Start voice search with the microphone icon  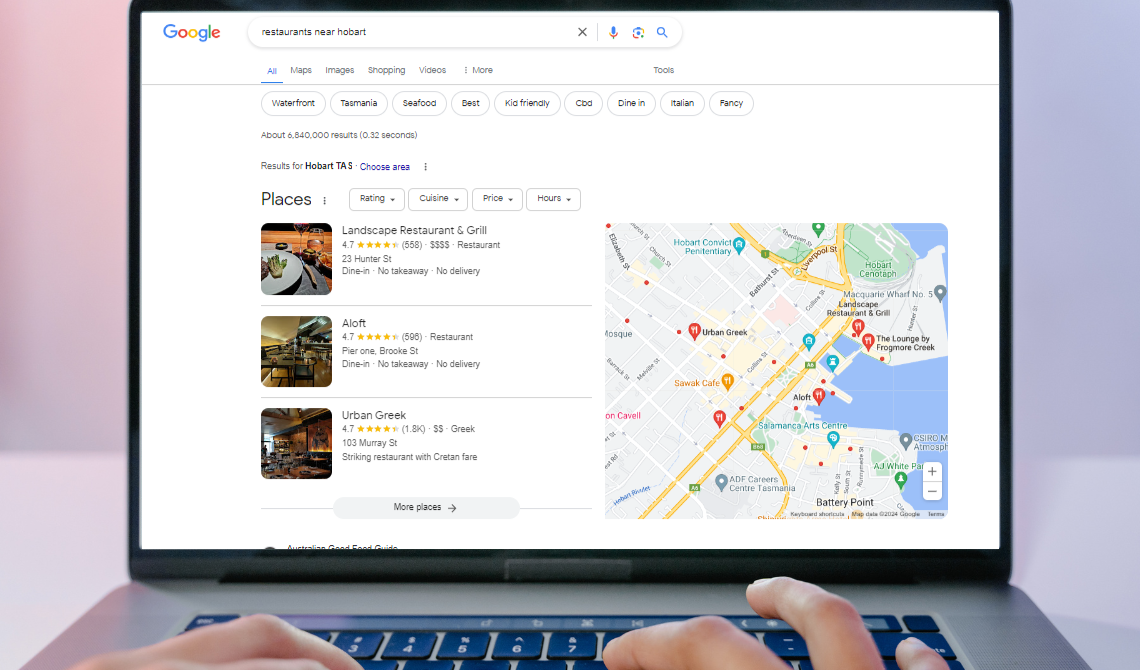tap(613, 32)
